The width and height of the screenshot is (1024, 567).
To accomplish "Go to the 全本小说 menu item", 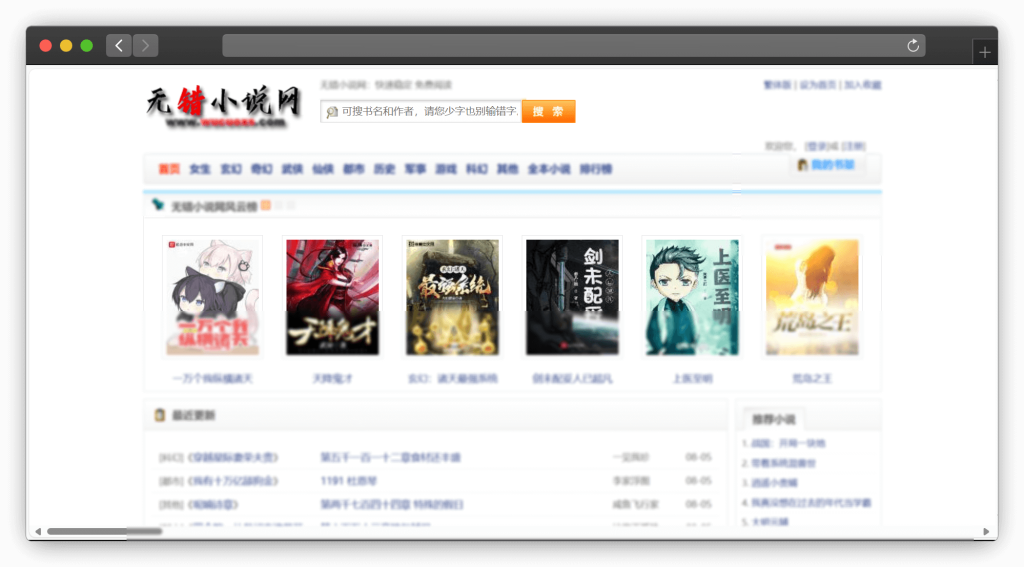I will pos(548,169).
